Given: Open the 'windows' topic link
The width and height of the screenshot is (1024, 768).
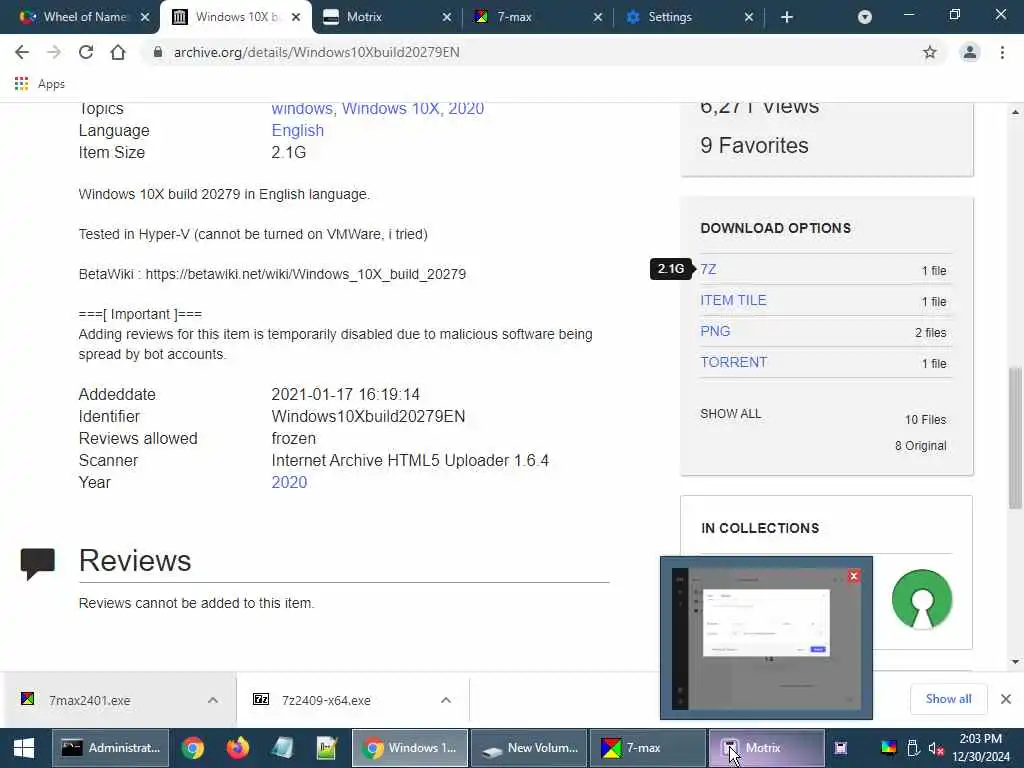Looking at the screenshot, I should coord(301,108).
